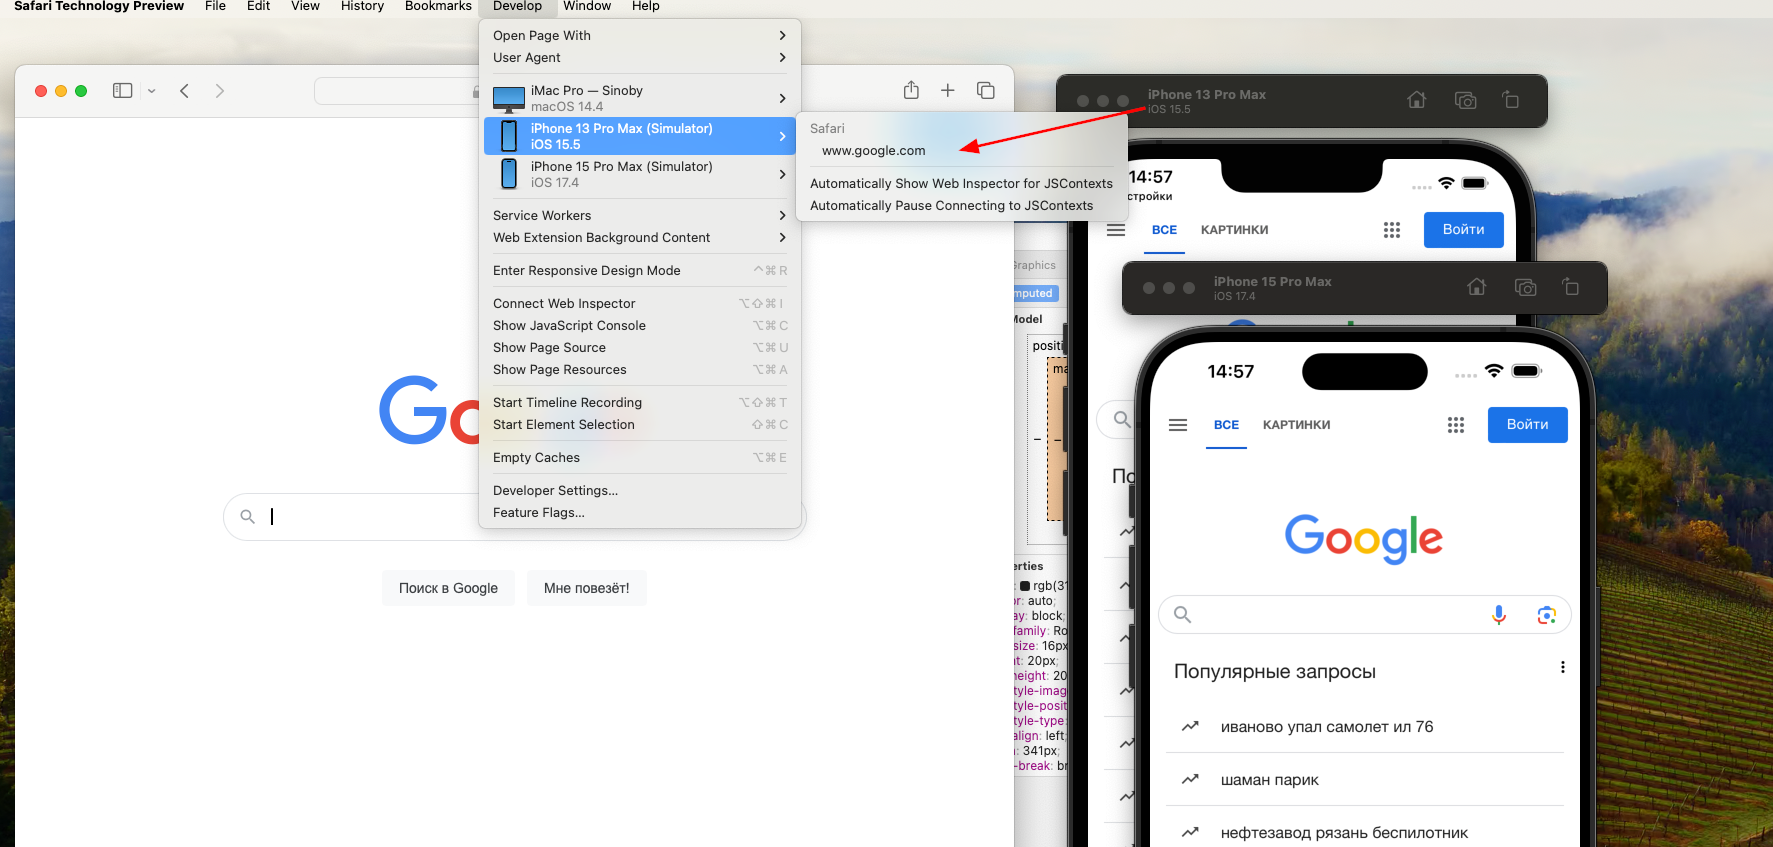This screenshot has width=1773, height=847.
Task: Choose www.google.com in the Safari submenu
Action: click(873, 151)
